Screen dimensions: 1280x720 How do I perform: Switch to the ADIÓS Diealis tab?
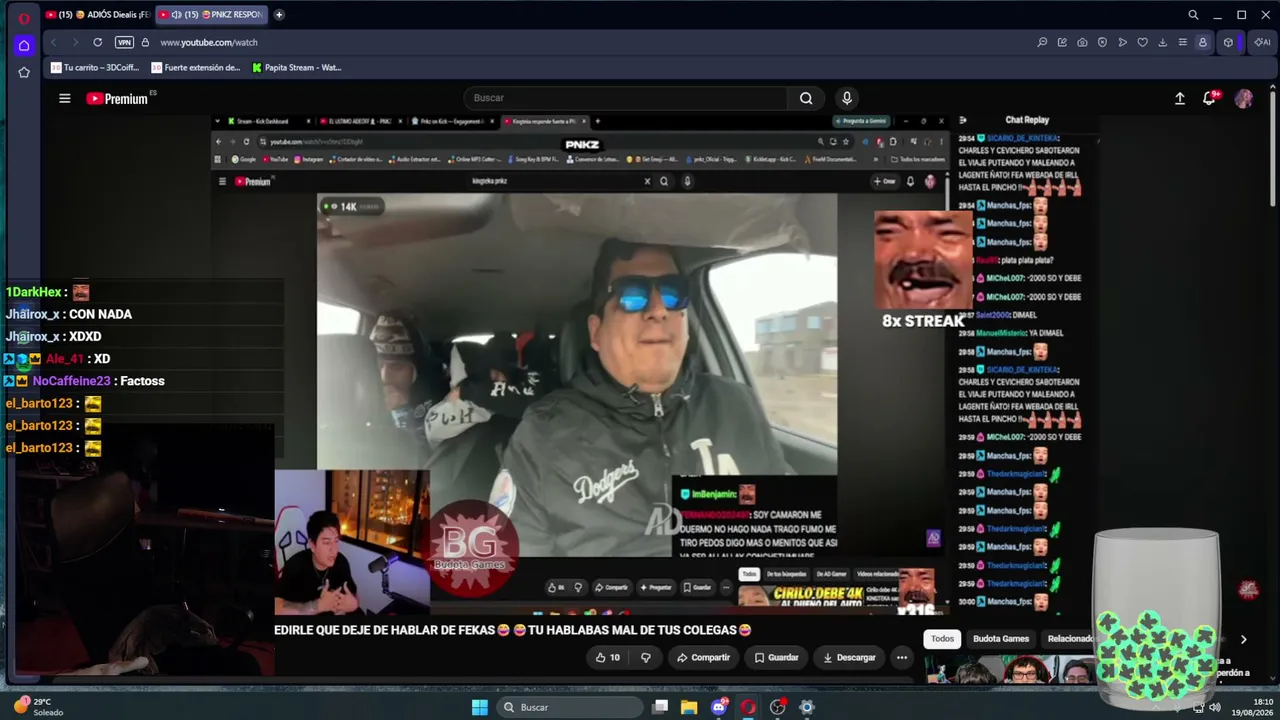(97, 15)
